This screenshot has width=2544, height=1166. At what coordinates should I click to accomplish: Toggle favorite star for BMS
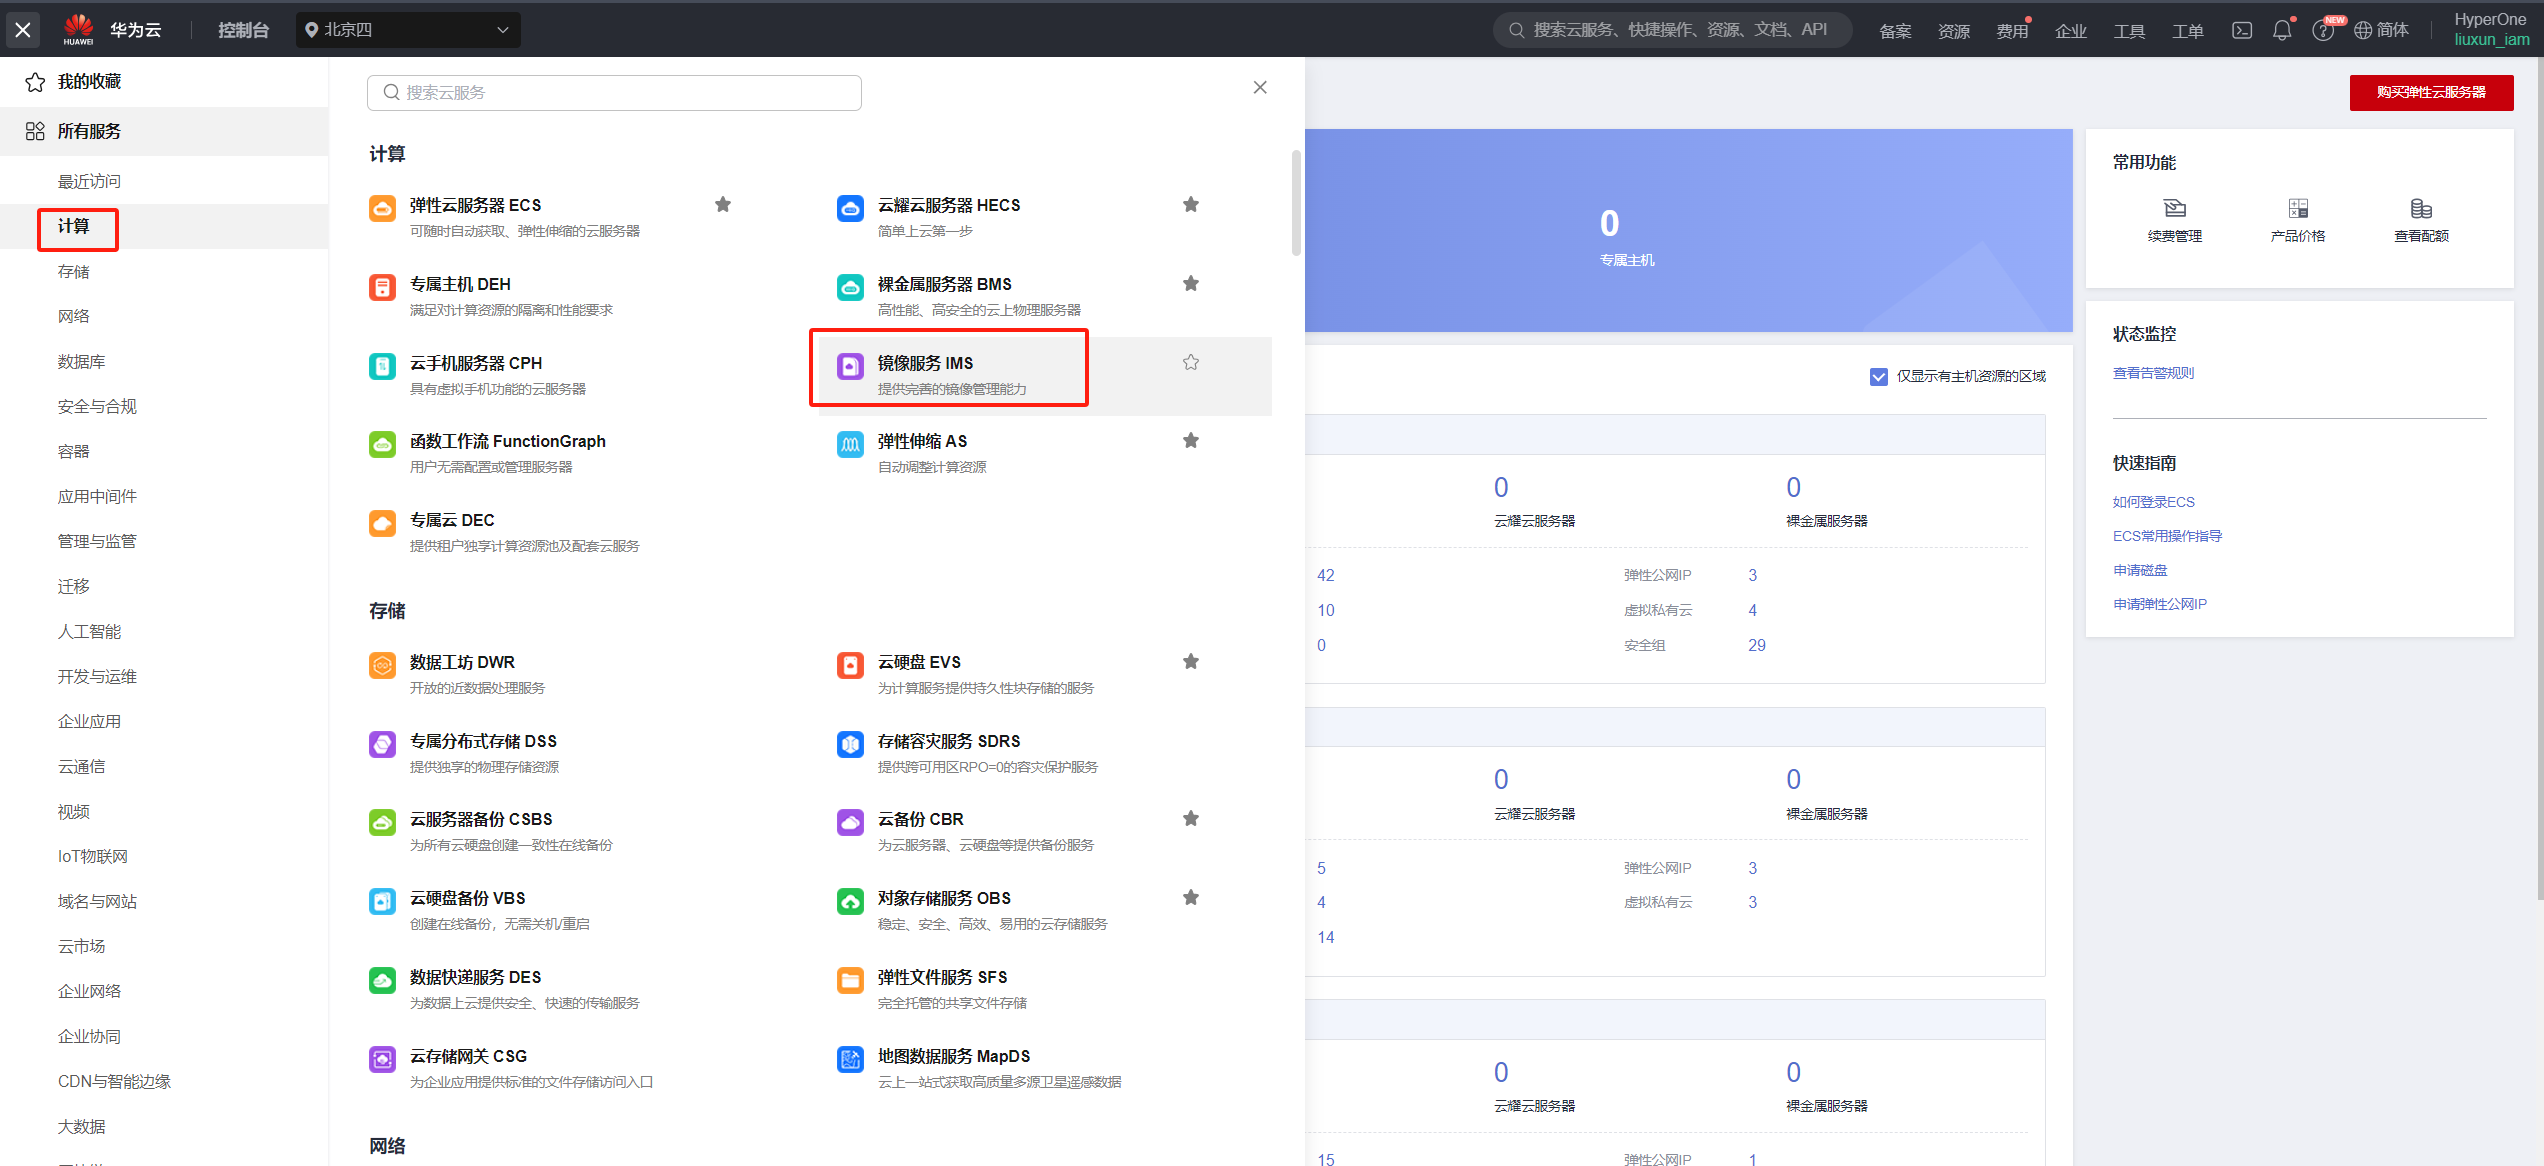(x=1191, y=283)
